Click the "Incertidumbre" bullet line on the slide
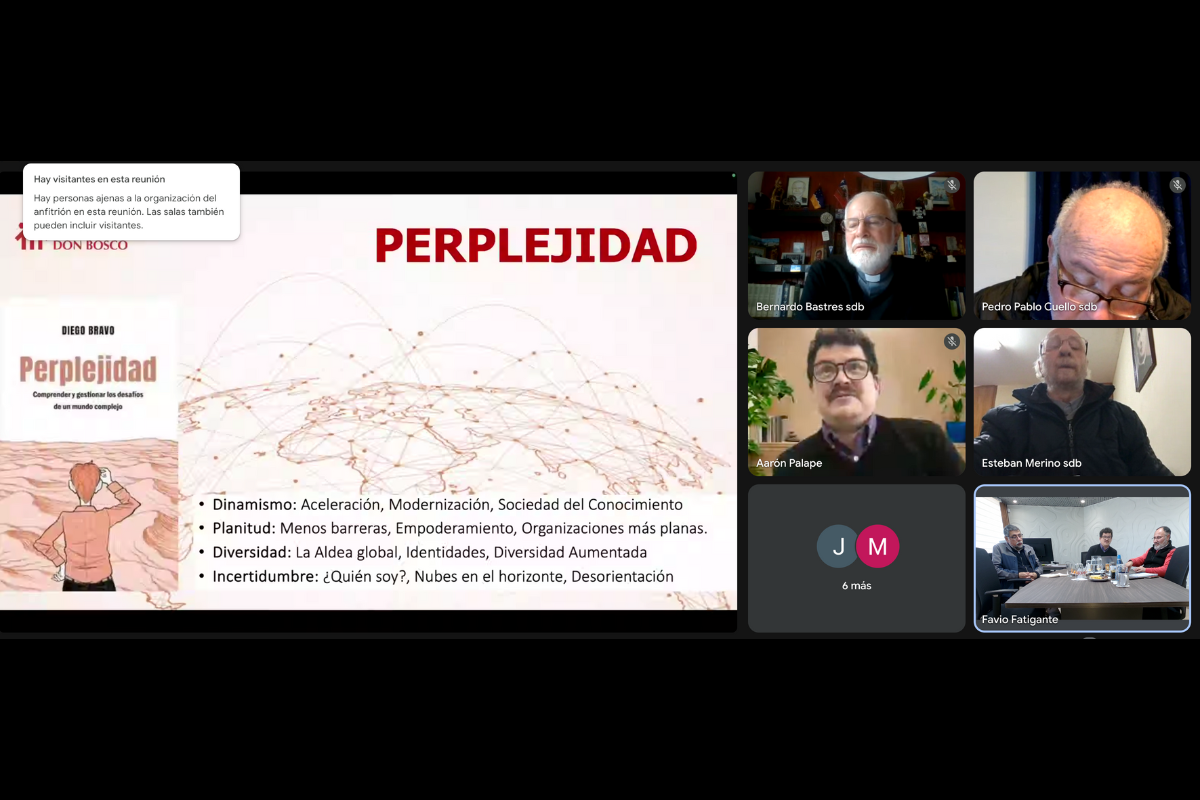 [436, 576]
